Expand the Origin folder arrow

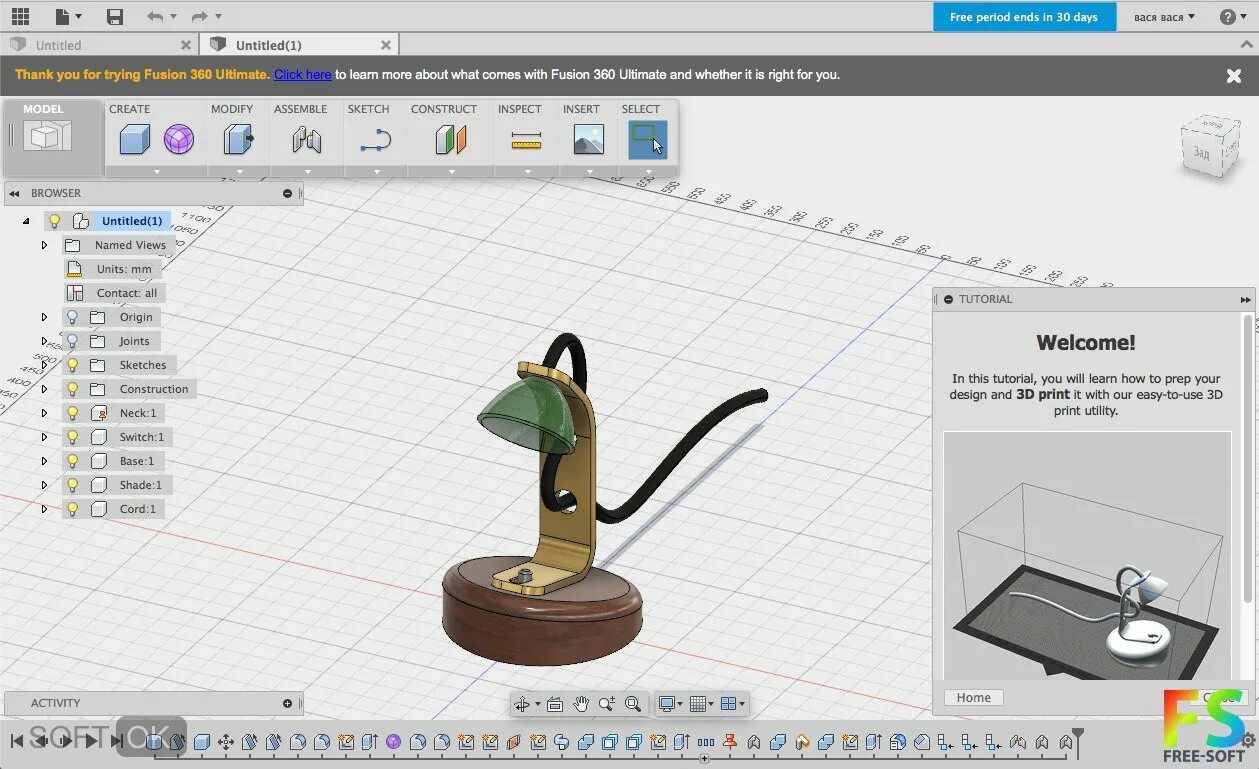(44, 317)
